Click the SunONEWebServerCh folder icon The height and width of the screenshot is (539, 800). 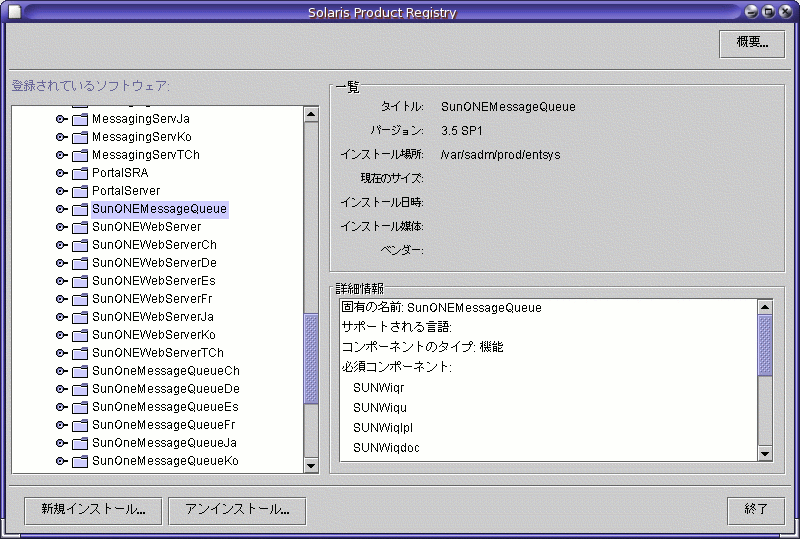coord(80,246)
